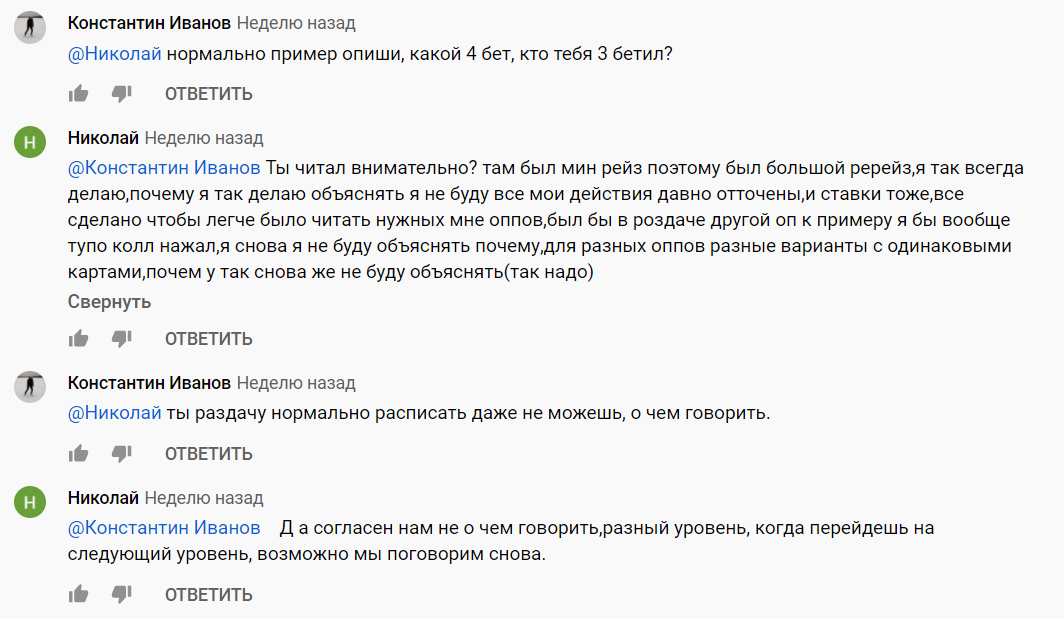Reply to Николай's last comment

[208, 595]
